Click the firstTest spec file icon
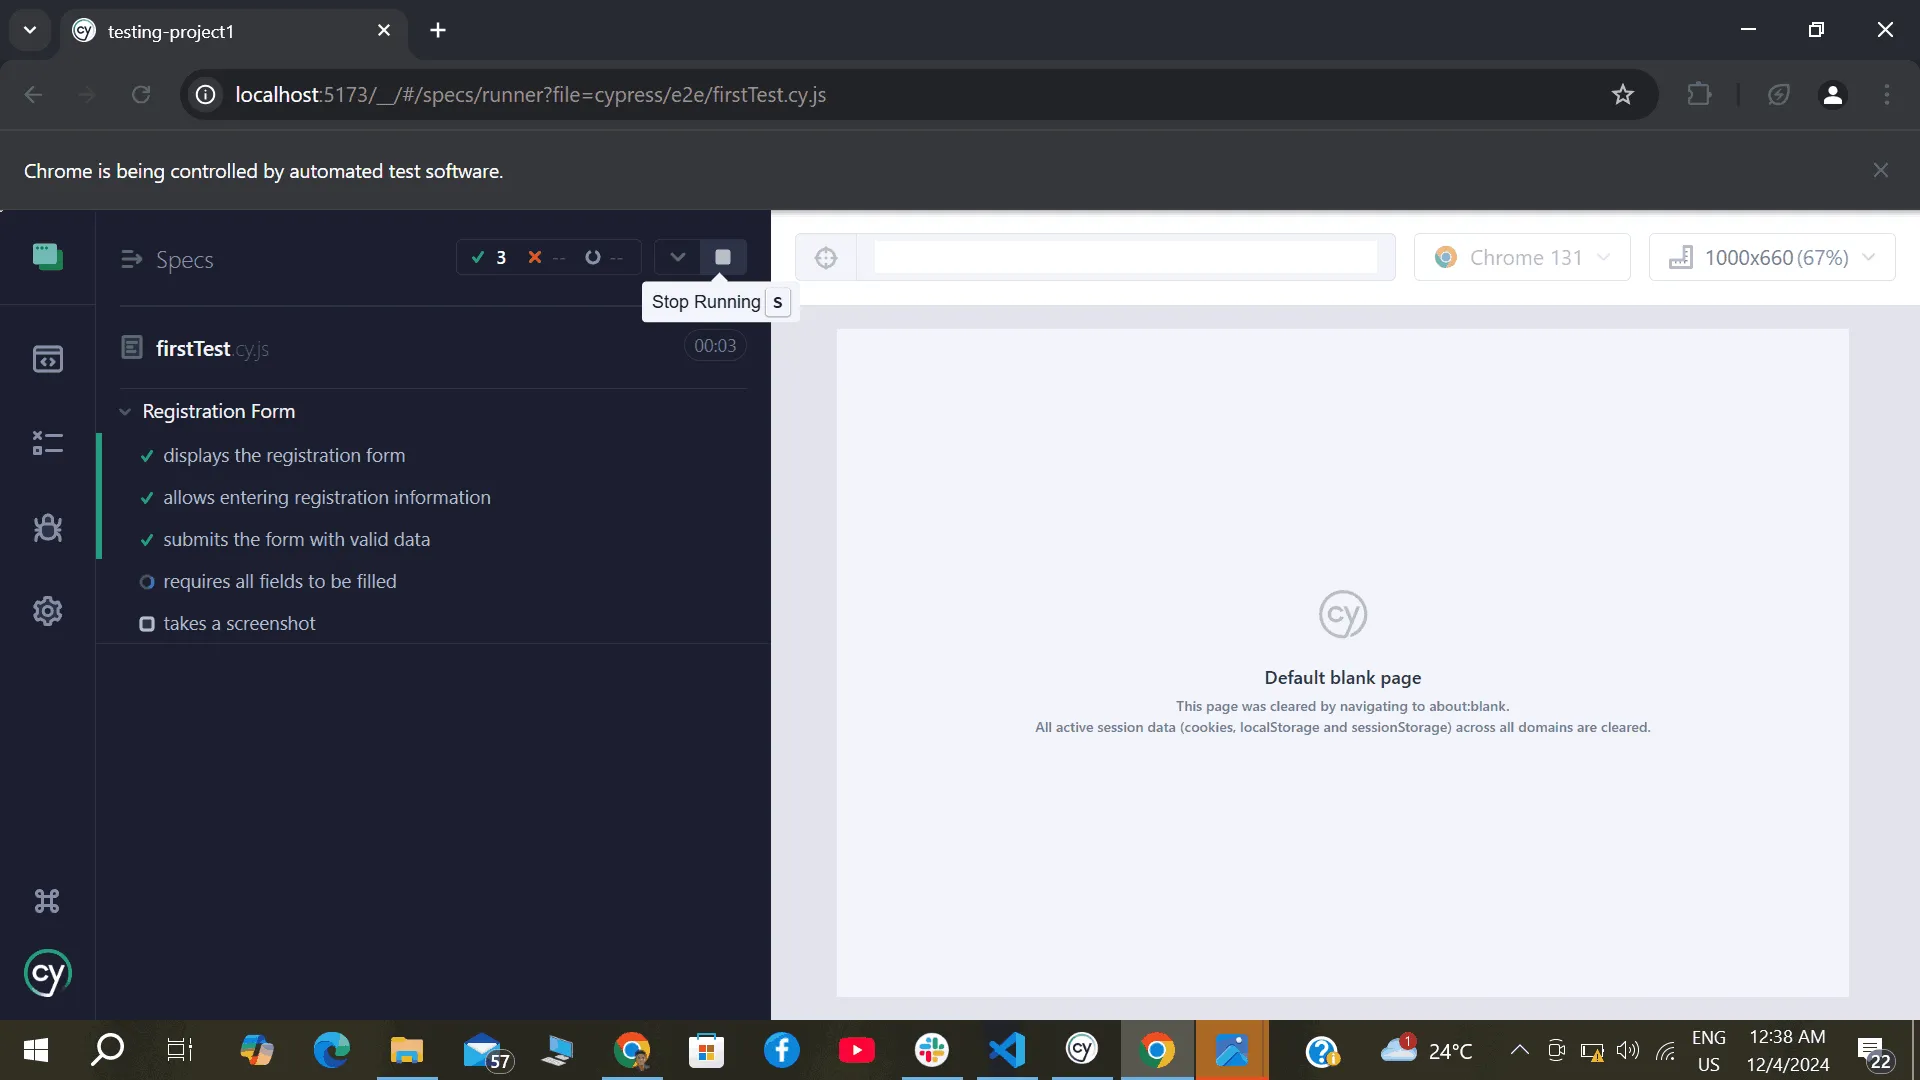1920x1080 pixels. click(131, 347)
